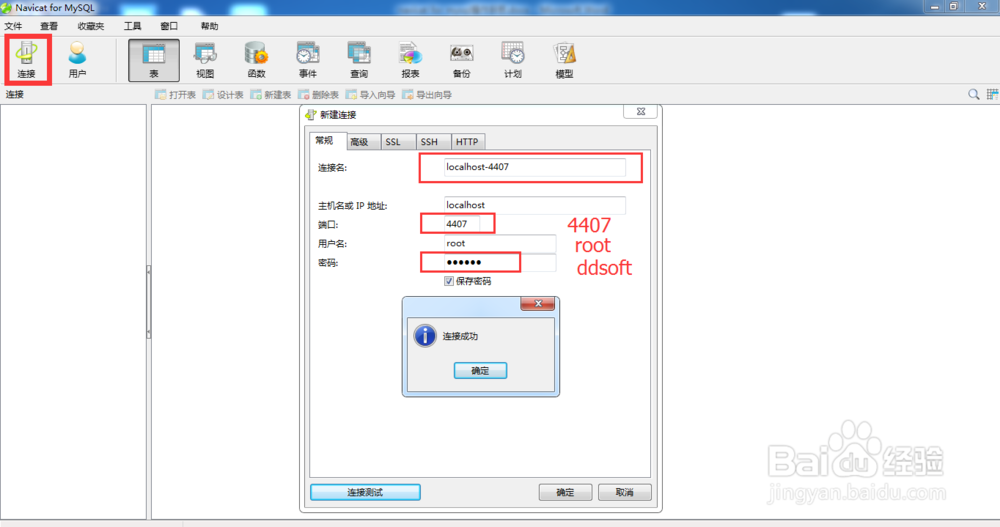Select the 事件 (Event) toolbar icon
This screenshot has width=1000, height=527.
pyautogui.click(x=307, y=60)
